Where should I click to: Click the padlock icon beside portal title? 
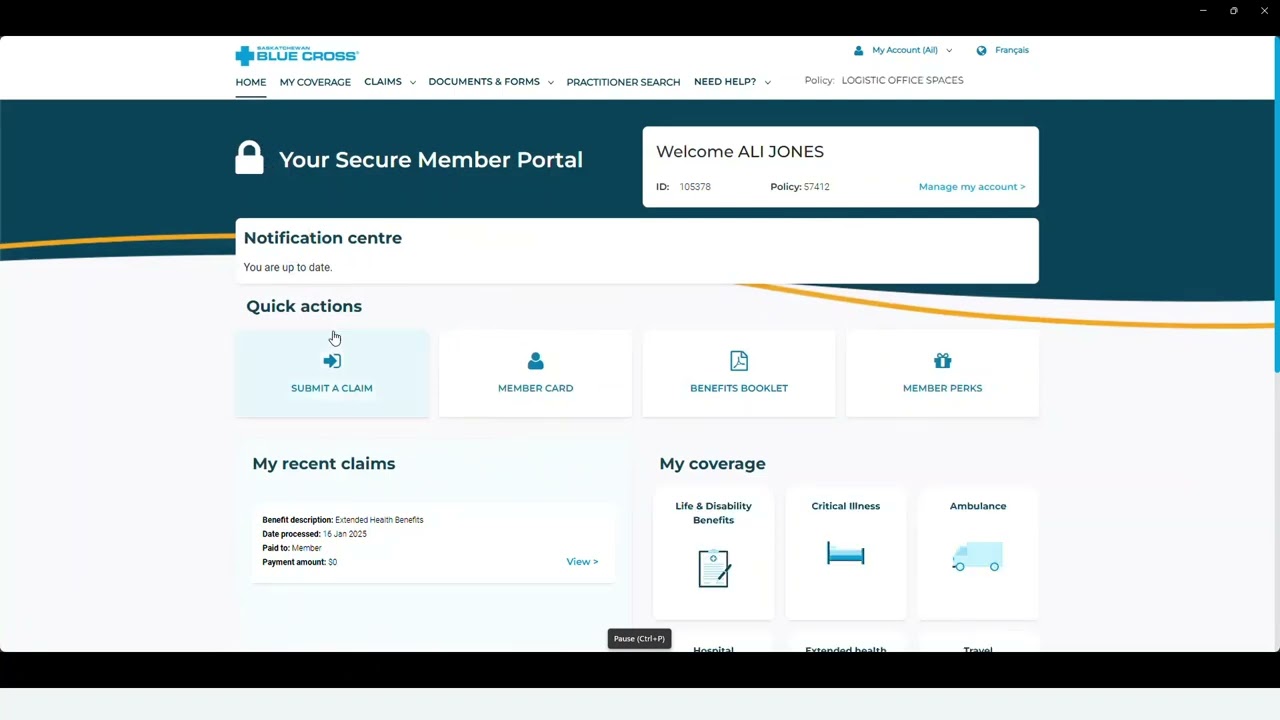coord(249,158)
